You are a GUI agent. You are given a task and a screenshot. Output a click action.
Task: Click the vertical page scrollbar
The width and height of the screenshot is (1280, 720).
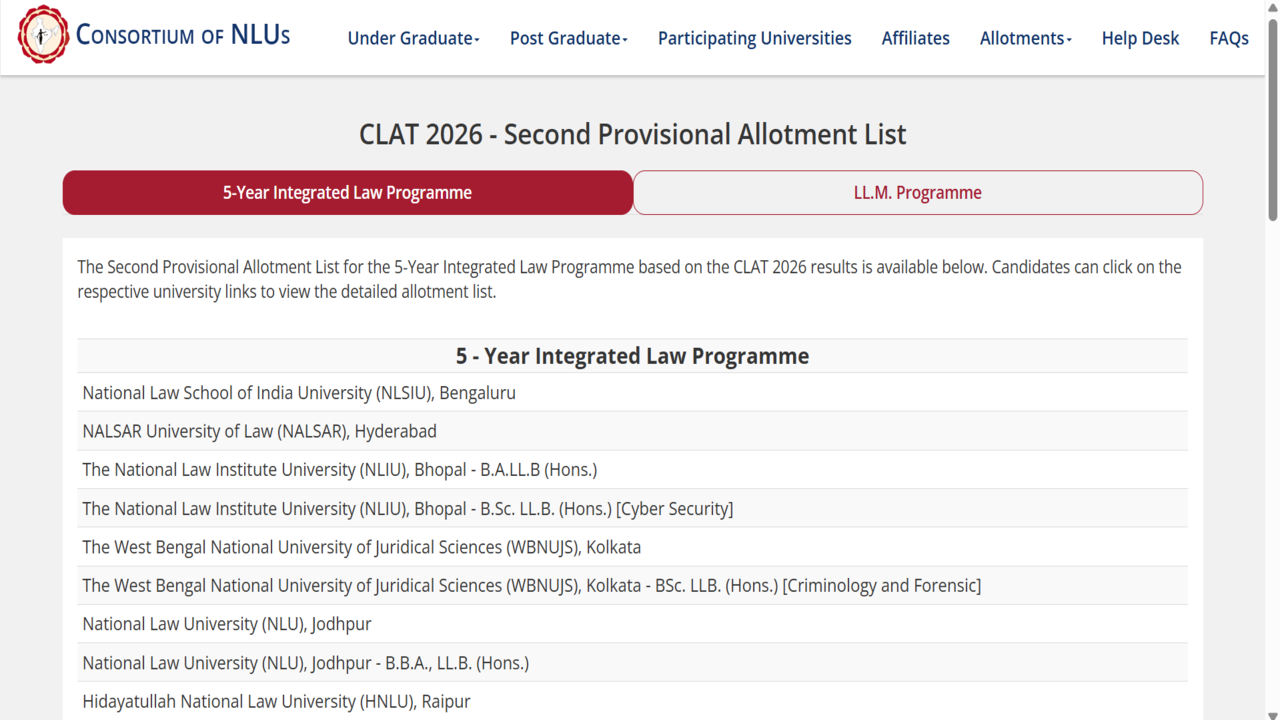[x=1272, y=120]
